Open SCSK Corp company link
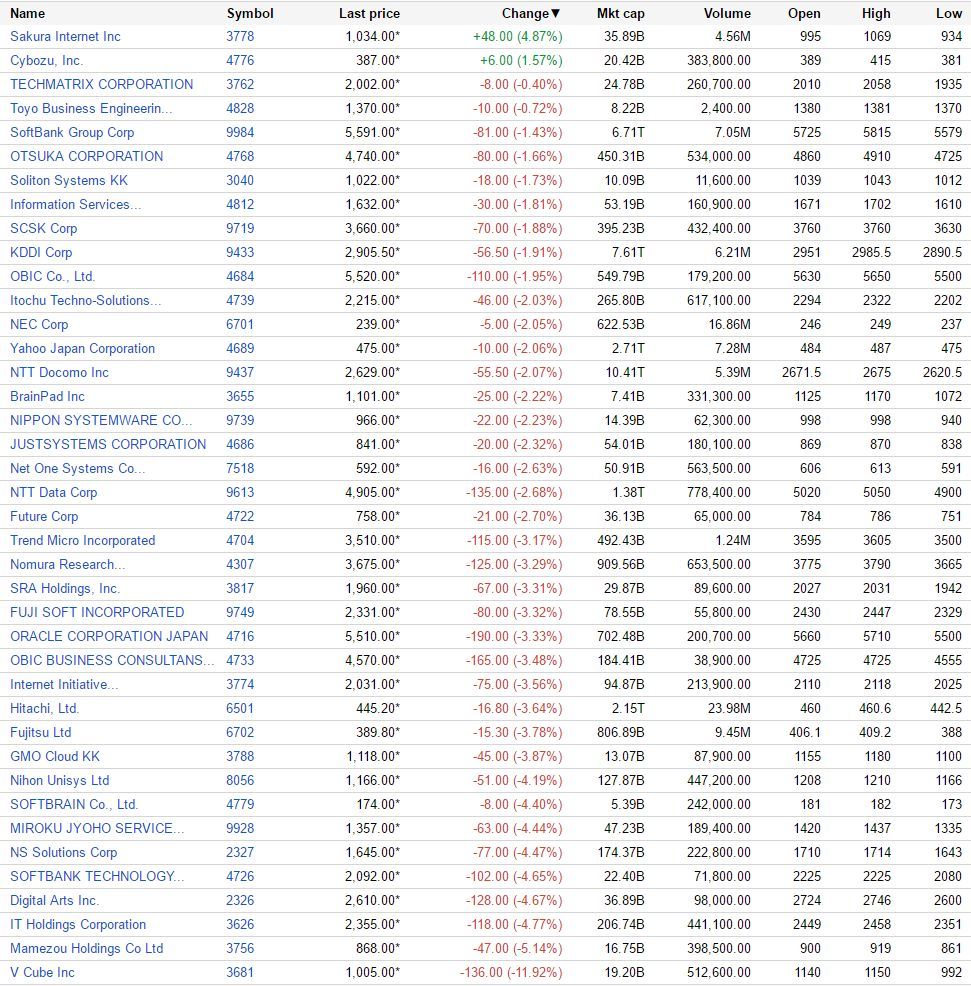The image size is (971, 986). 43,228
